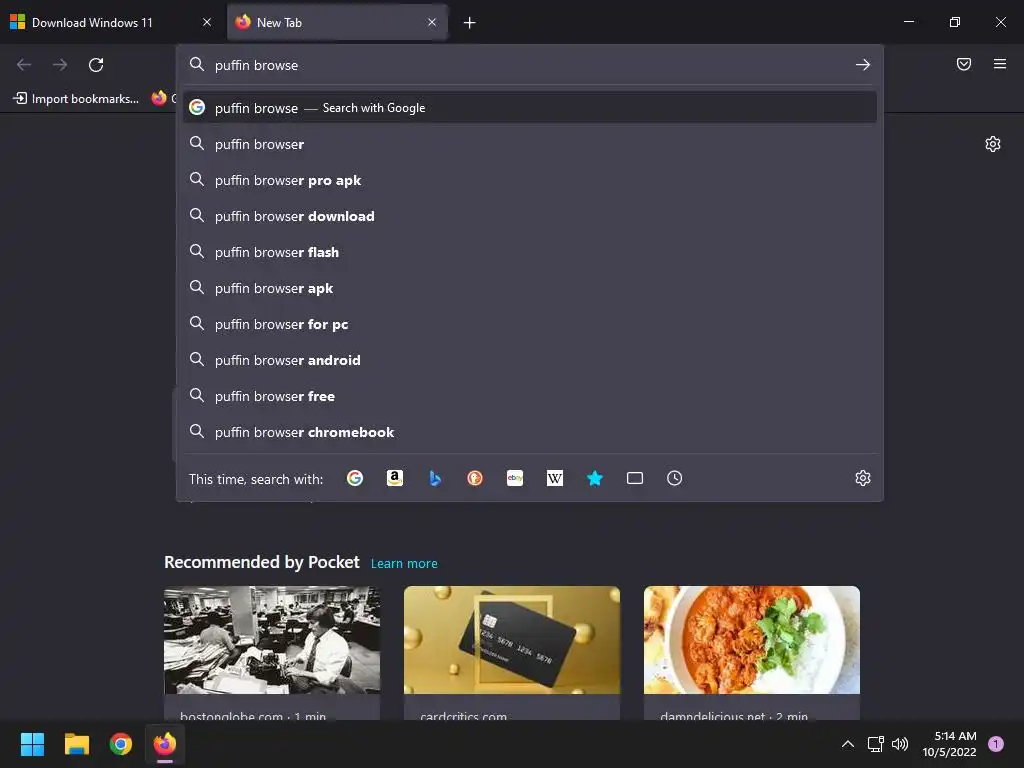This screenshot has height=768, width=1024.
Task: Open network status icon in tray
Action: point(875,744)
